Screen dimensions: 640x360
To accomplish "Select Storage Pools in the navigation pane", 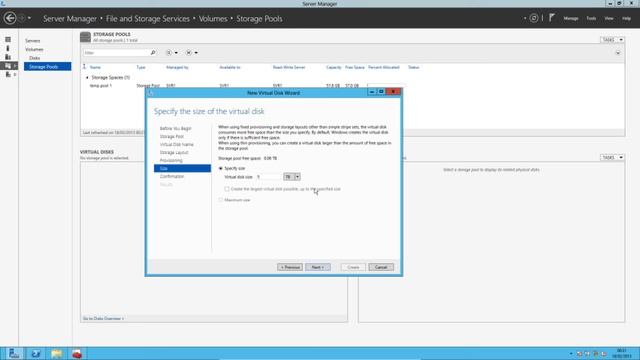I will [x=47, y=67].
